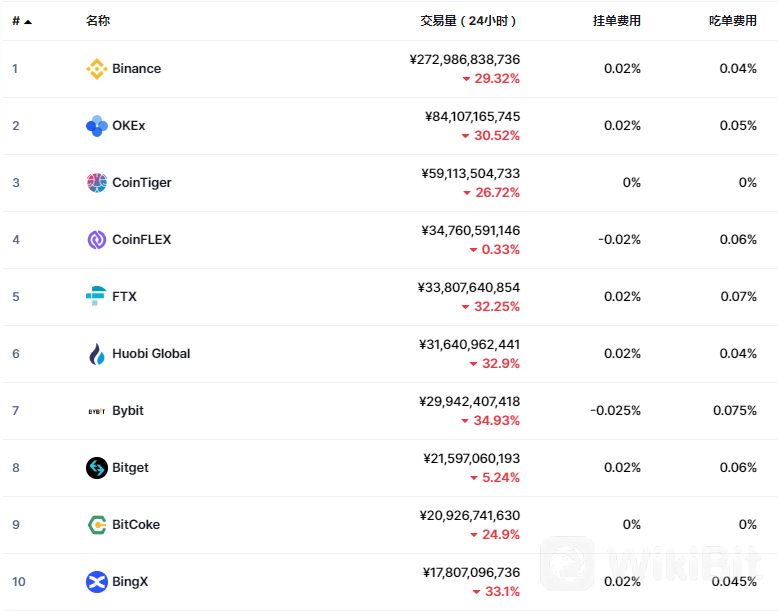Screen dimensions: 778x611
Task: Open the Bitget black circle logo
Action: 97,468
